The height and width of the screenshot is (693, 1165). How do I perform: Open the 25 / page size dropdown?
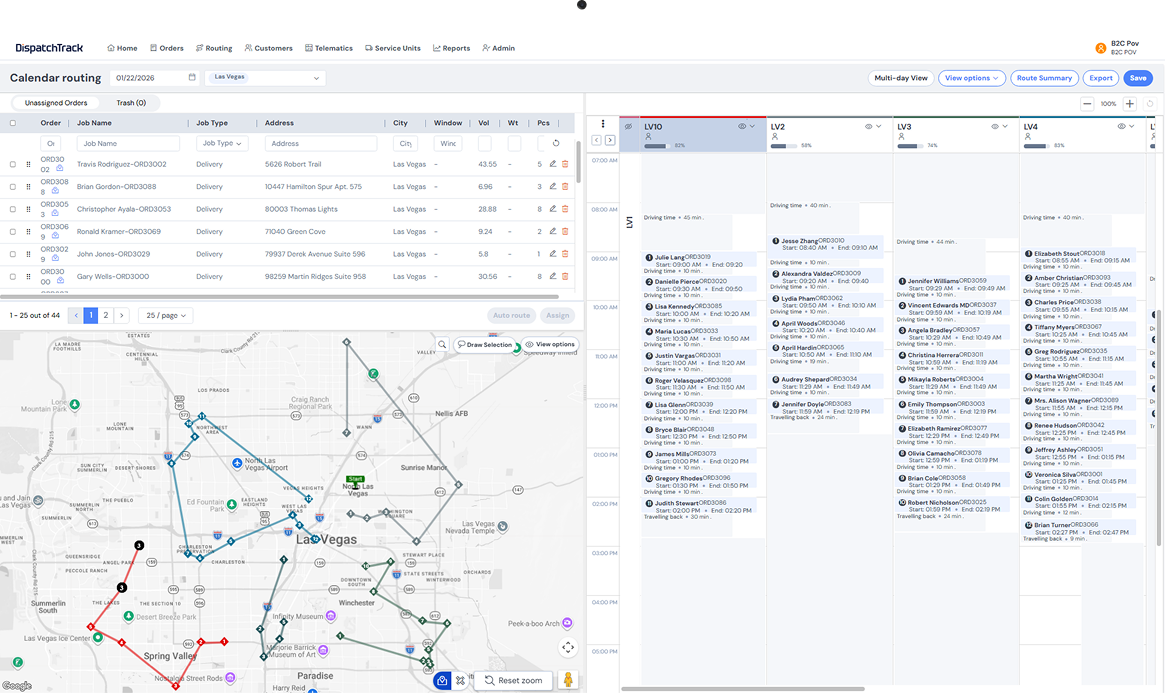166,315
